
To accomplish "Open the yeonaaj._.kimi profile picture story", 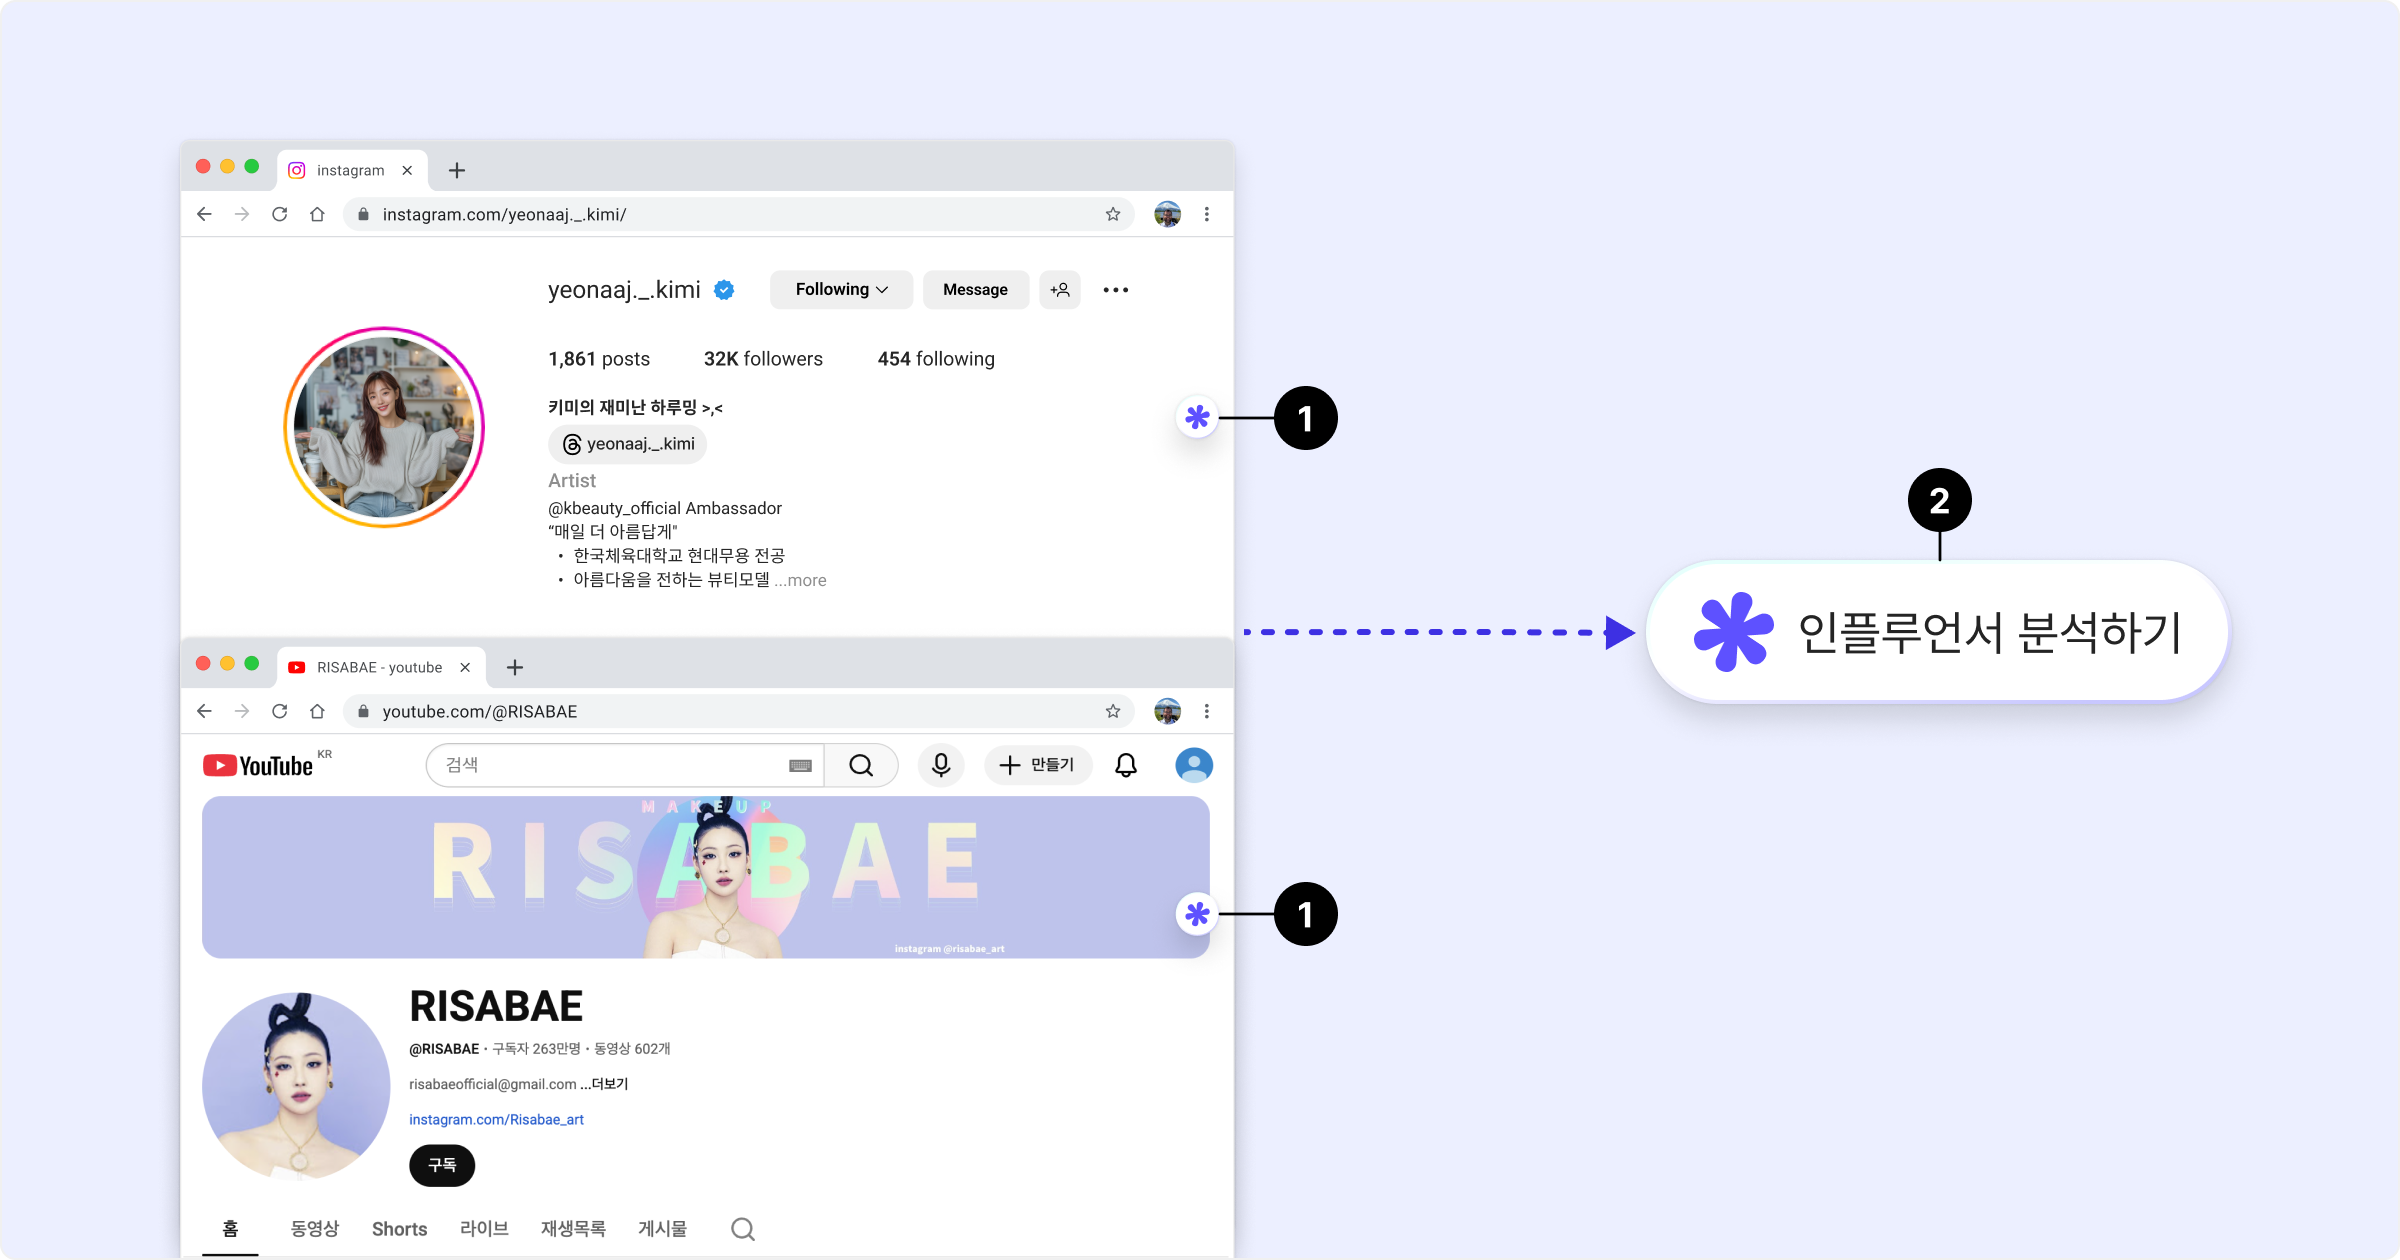I will point(384,427).
